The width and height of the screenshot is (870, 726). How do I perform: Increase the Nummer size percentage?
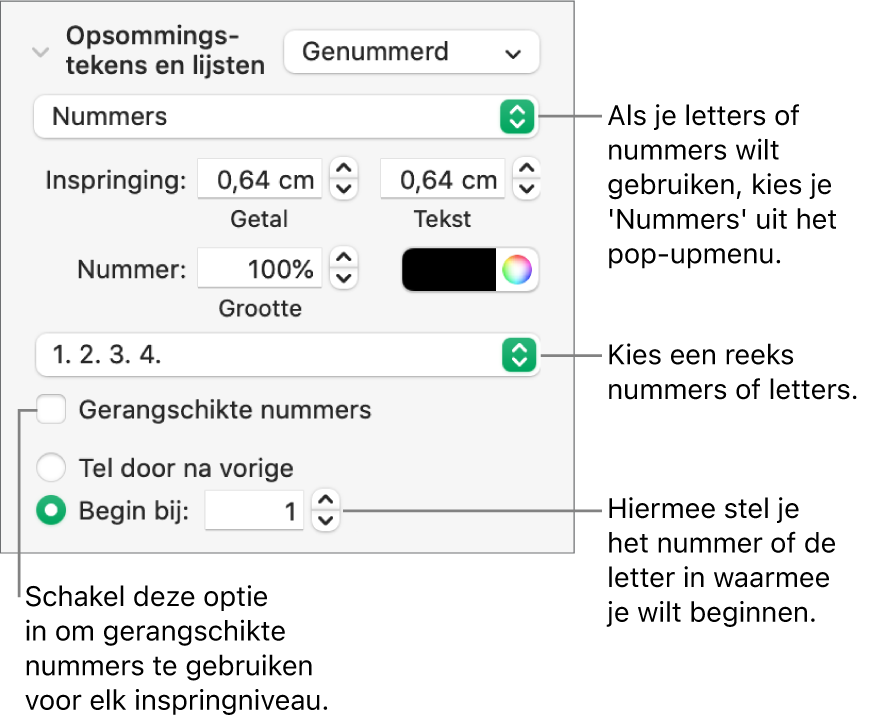tap(344, 258)
